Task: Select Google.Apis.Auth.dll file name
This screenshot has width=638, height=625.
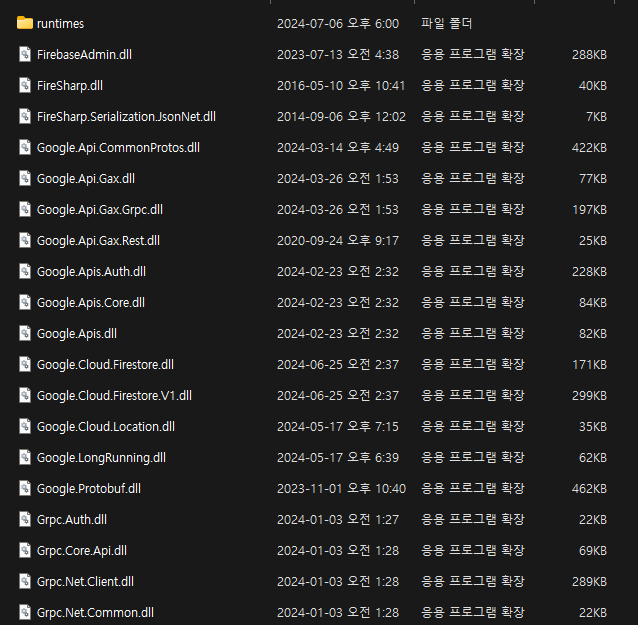Action: coord(91,271)
